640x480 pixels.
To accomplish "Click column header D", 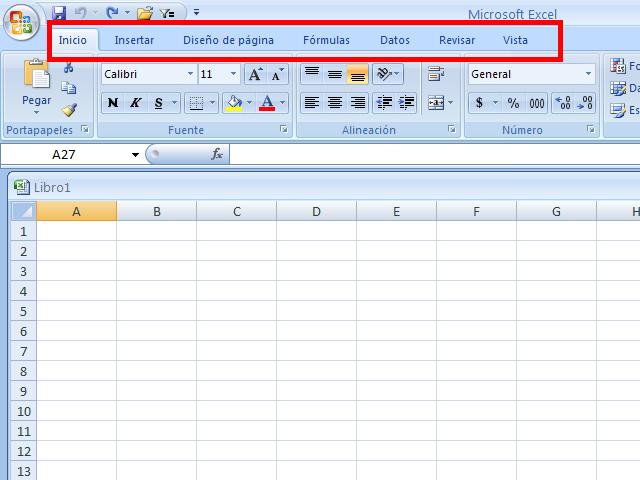I will click(316, 211).
